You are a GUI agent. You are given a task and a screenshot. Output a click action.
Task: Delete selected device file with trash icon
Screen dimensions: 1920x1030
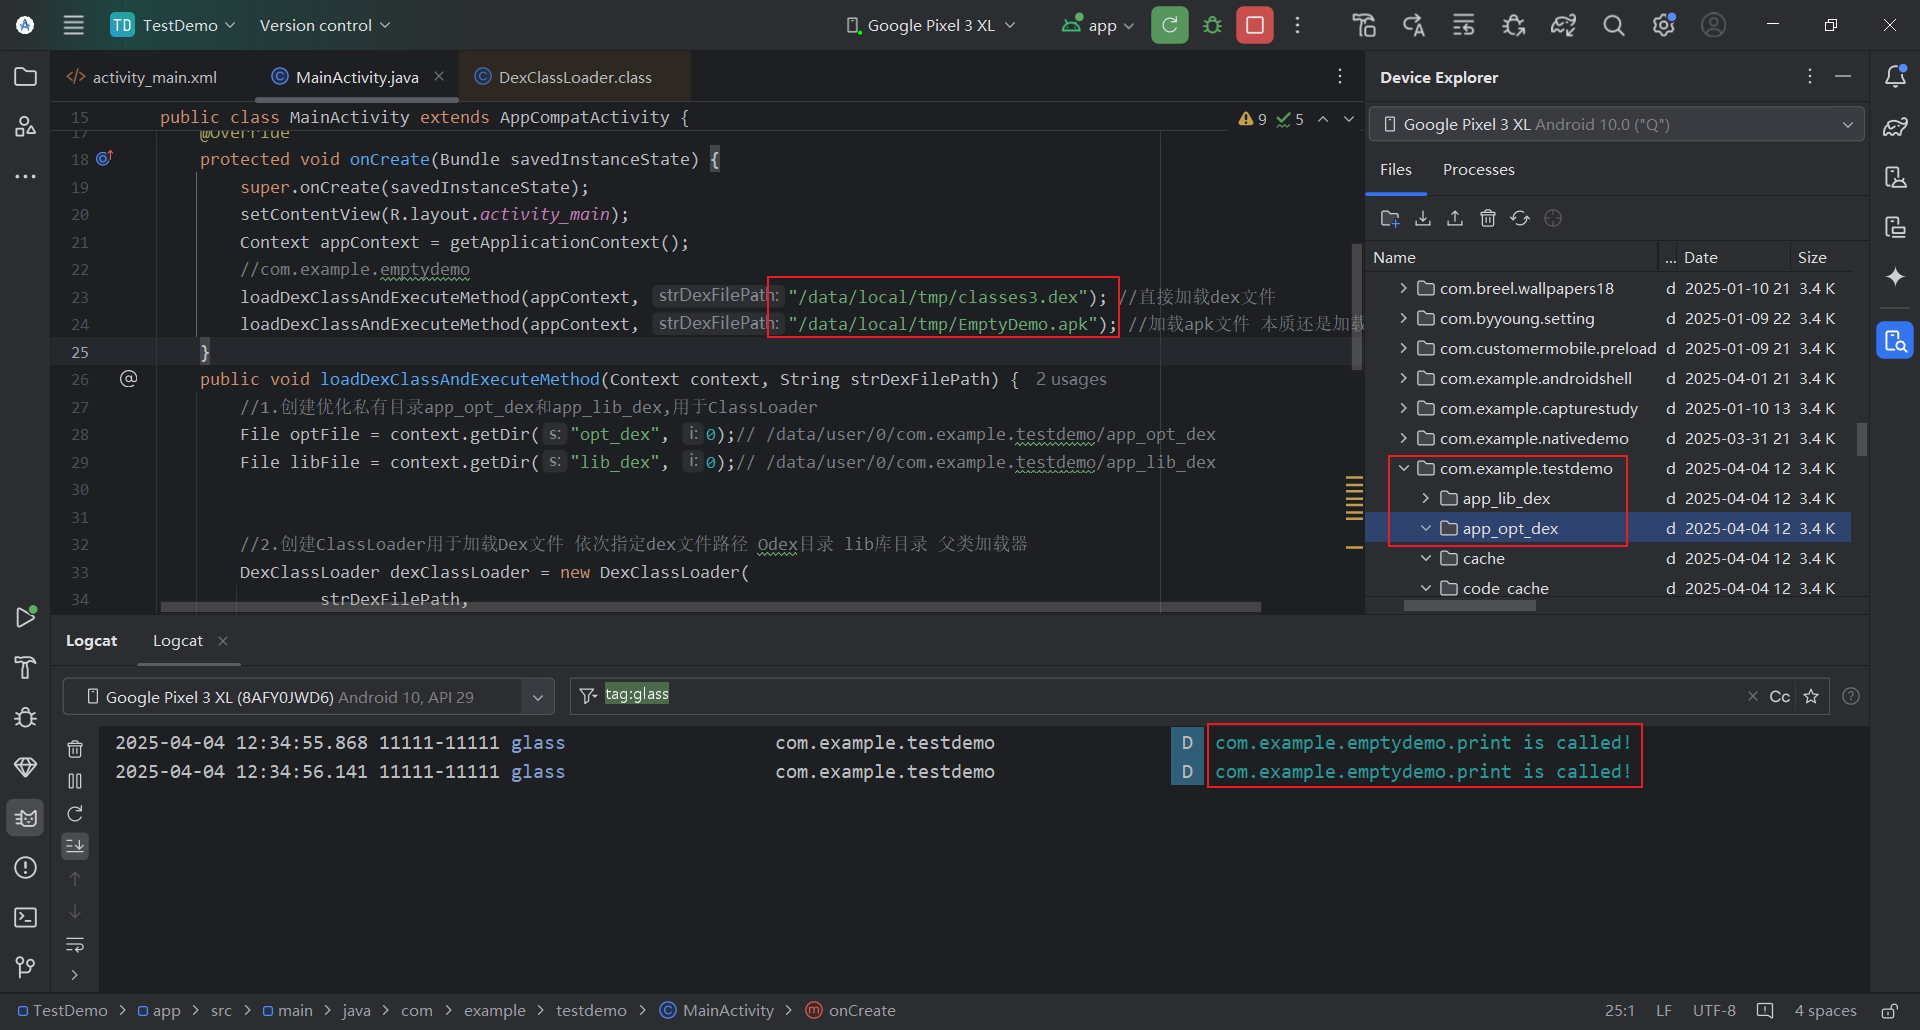pyautogui.click(x=1488, y=218)
